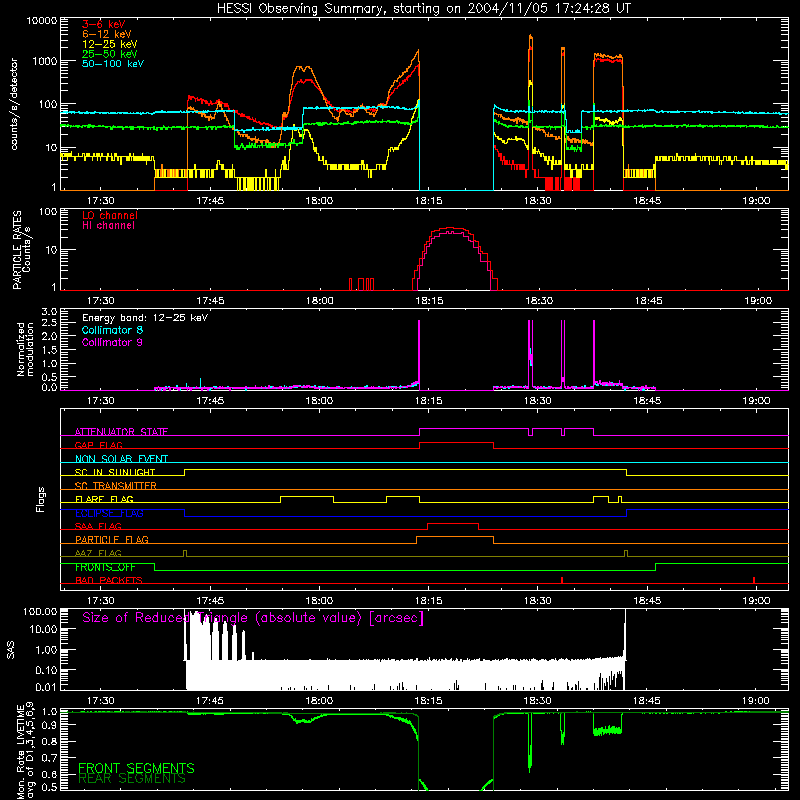Screen dimensions: 800x800
Task: Click the BAD_PACKETS spike just before 19:00
Action: click(754, 580)
